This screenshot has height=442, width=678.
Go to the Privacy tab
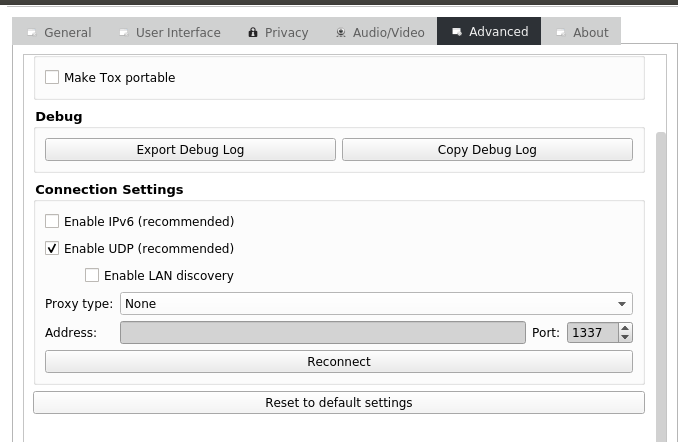[278, 32]
